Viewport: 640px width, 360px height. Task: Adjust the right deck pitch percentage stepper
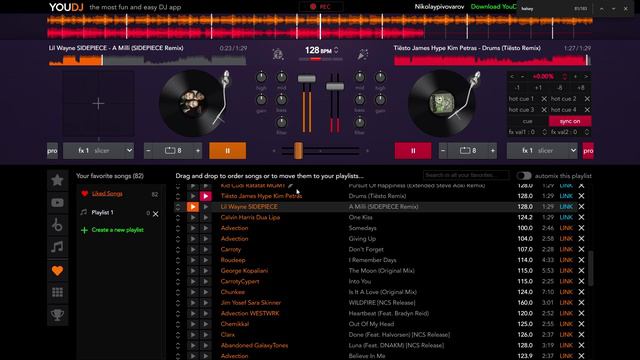564,76
